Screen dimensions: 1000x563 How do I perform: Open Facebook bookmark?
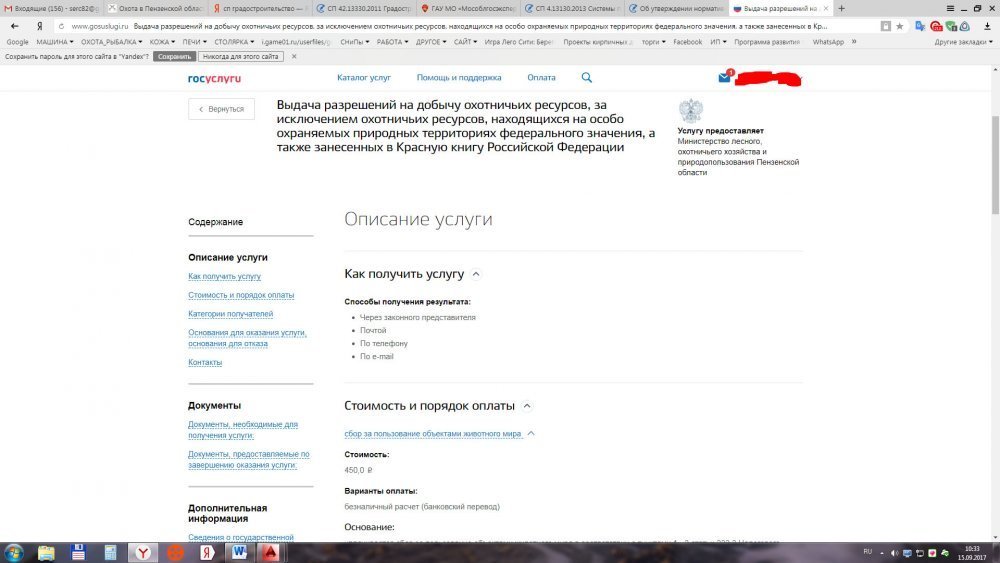687,42
